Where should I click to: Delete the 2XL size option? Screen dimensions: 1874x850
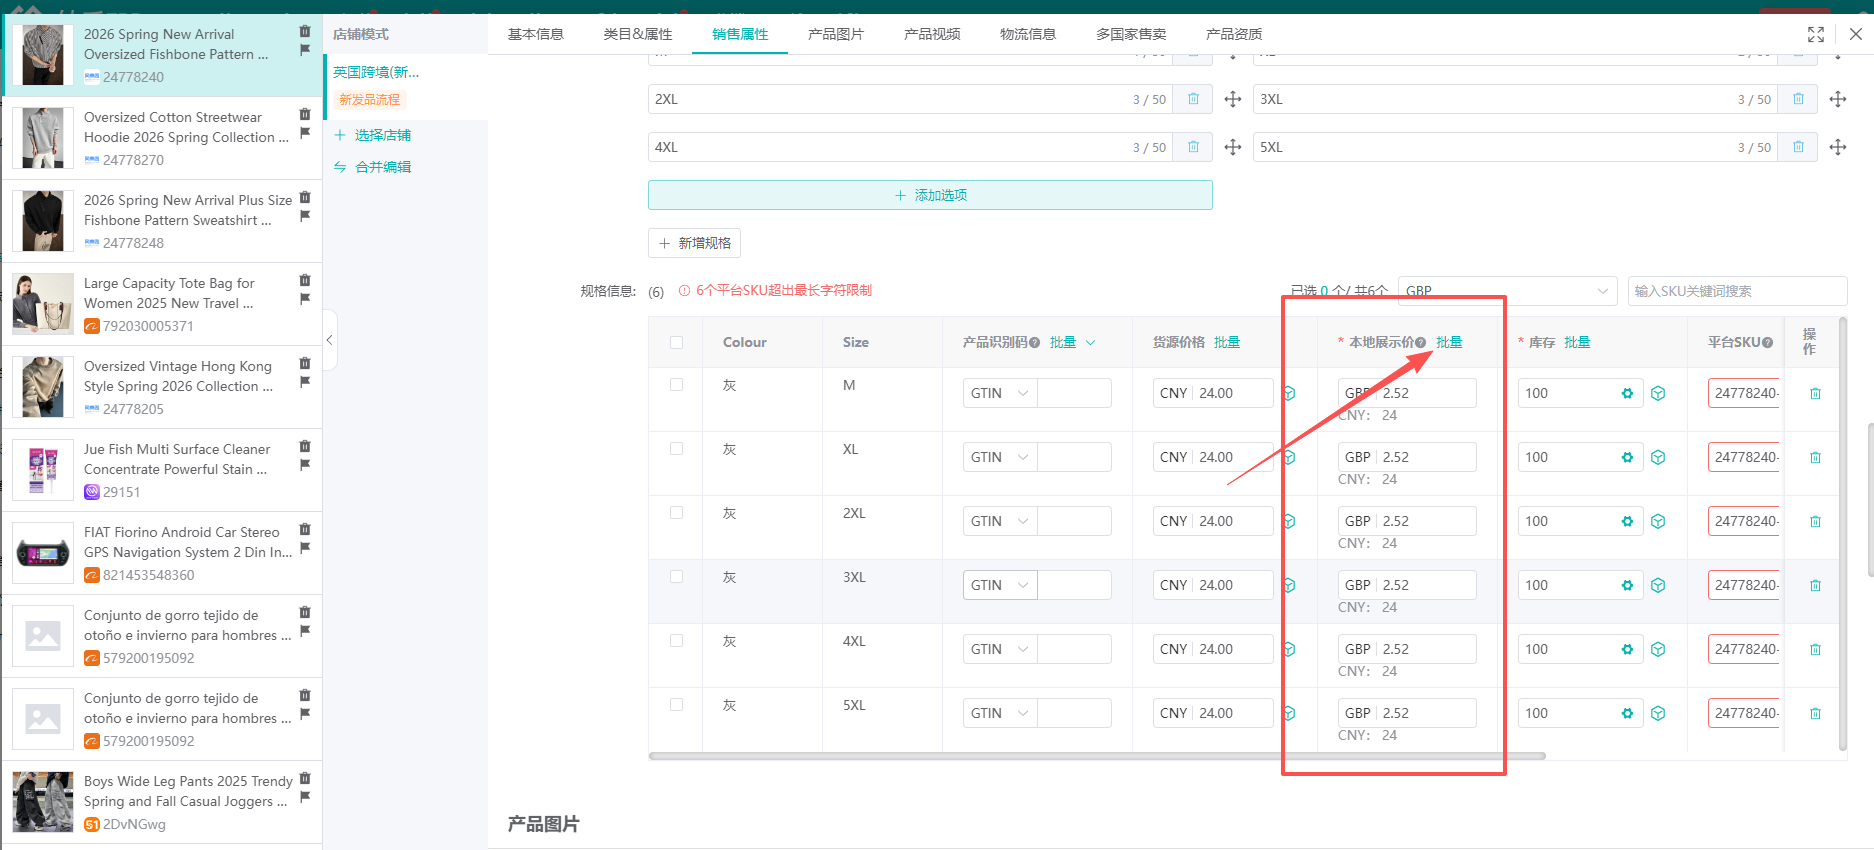tap(1193, 99)
